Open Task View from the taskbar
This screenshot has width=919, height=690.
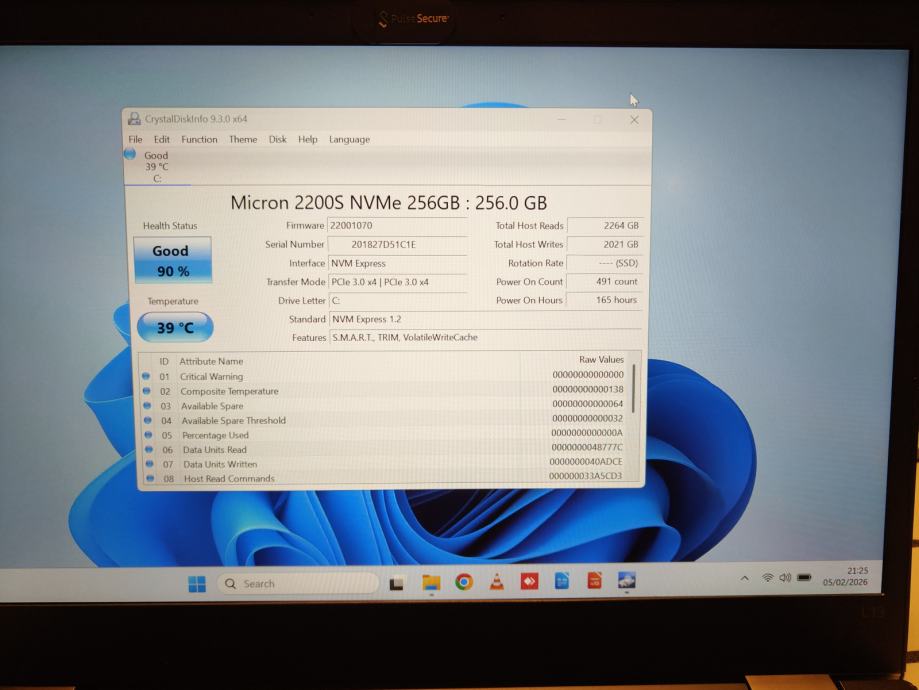[x=397, y=584]
